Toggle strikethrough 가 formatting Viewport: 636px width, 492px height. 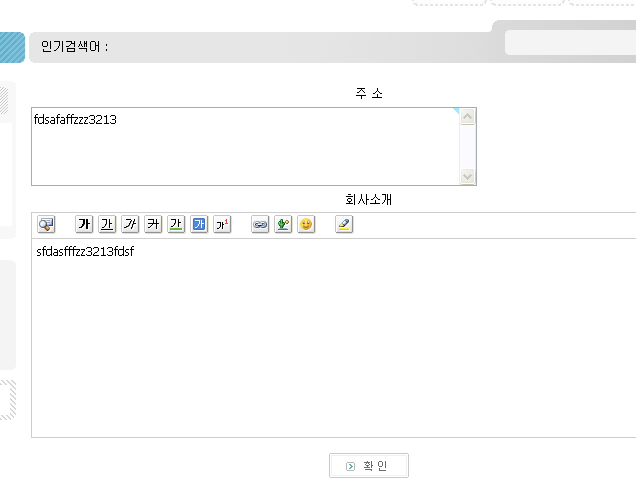click(x=153, y=224)
